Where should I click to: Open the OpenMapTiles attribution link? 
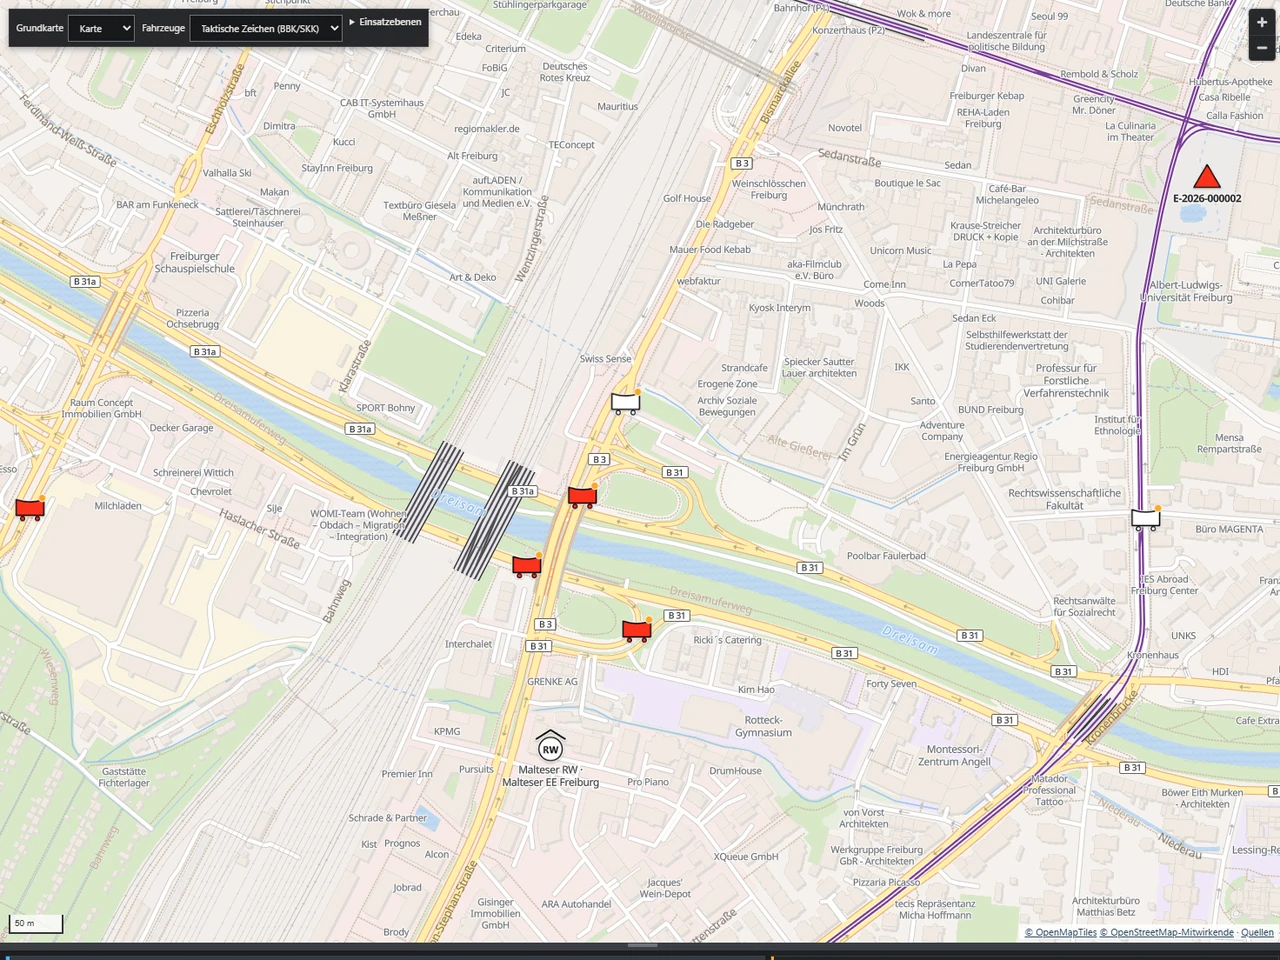coord(1061,933)
